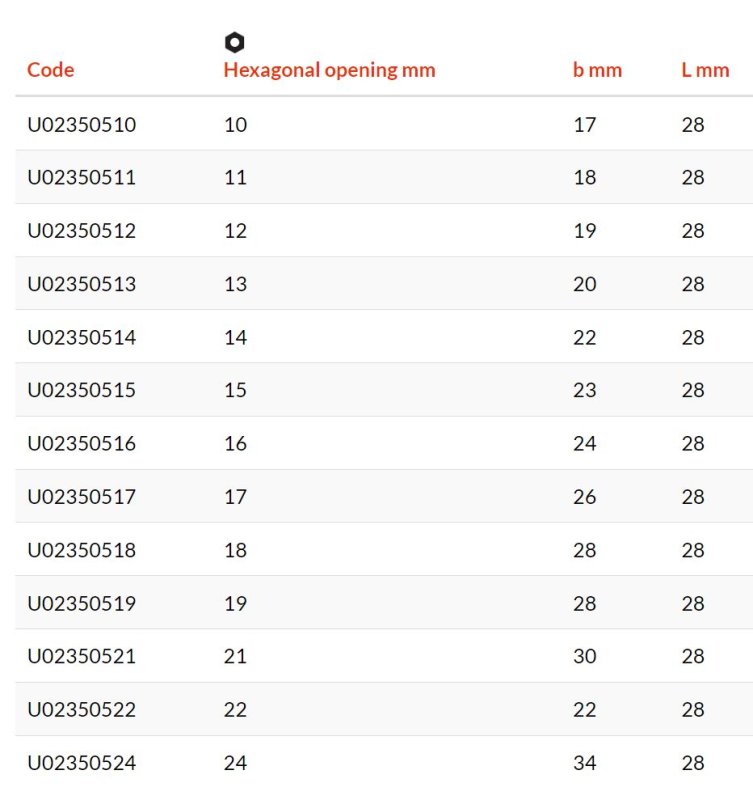Screen dimensions: 753x800
Task: Select product code U02350521
Action: [x=82, y=656]
